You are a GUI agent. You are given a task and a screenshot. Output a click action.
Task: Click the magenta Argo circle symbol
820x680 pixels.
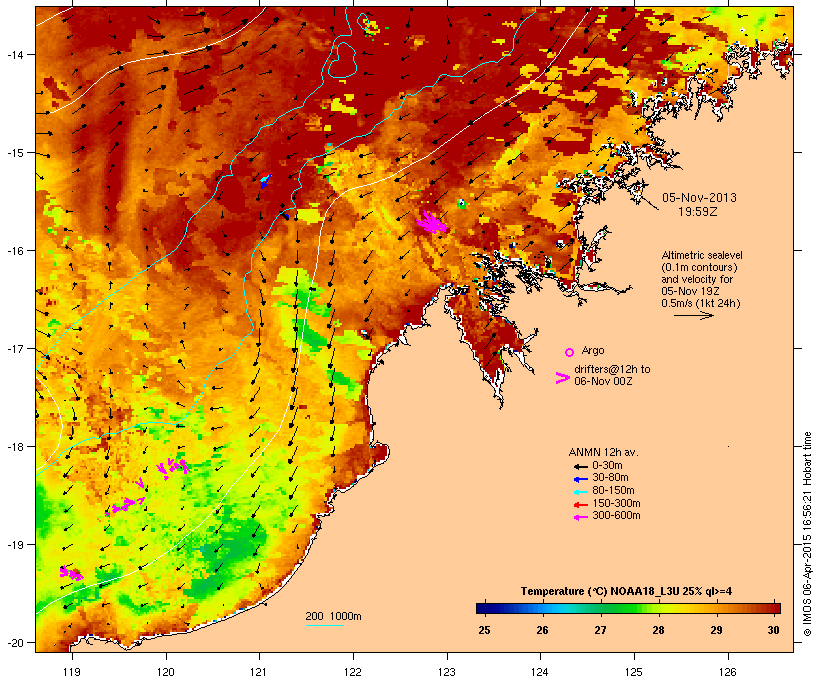tap(570, 352)
